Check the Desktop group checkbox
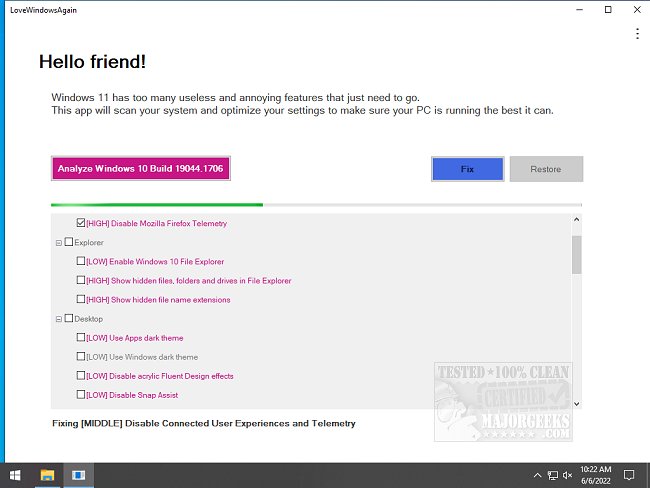650x488 pixels. click(69, 318)
